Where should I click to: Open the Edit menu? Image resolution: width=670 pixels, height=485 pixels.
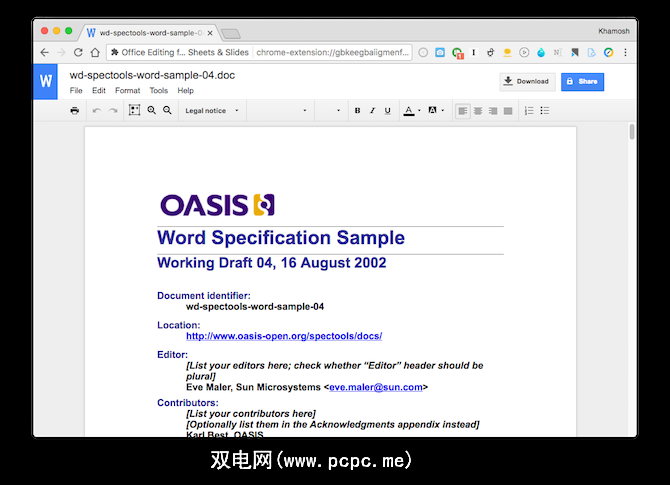tap(99, 91)
